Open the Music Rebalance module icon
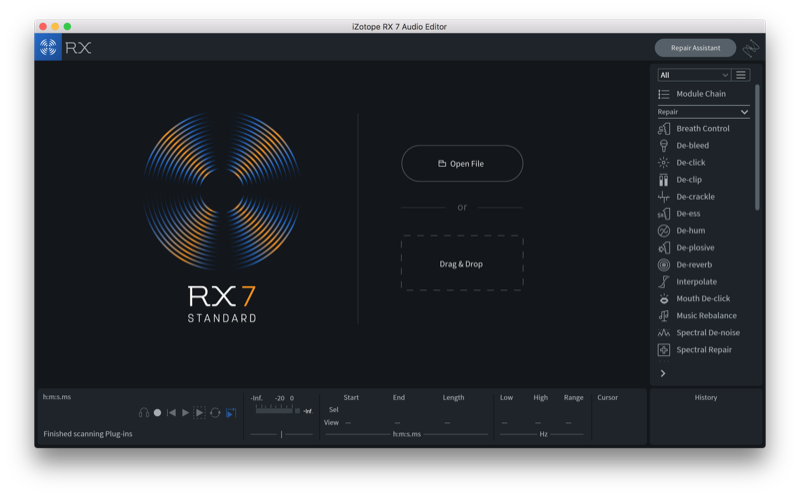 click(x=663, y=316)
